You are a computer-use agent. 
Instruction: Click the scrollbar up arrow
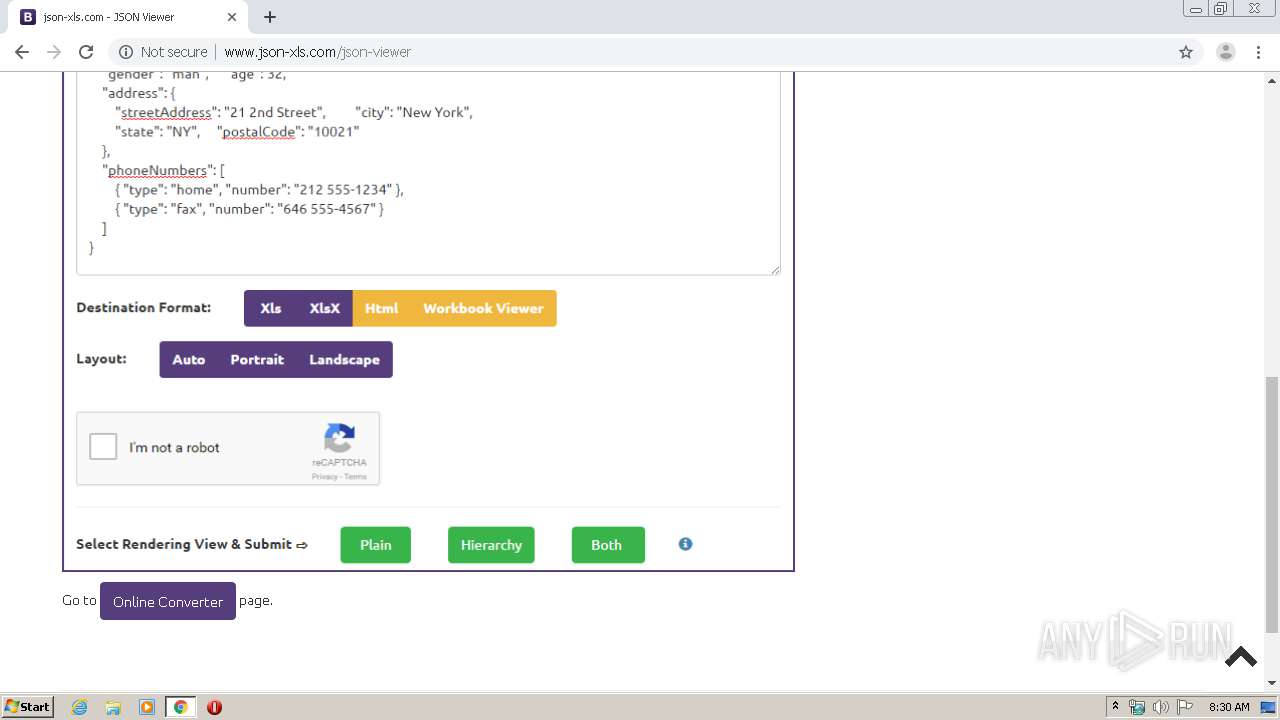click(1271, 80)
